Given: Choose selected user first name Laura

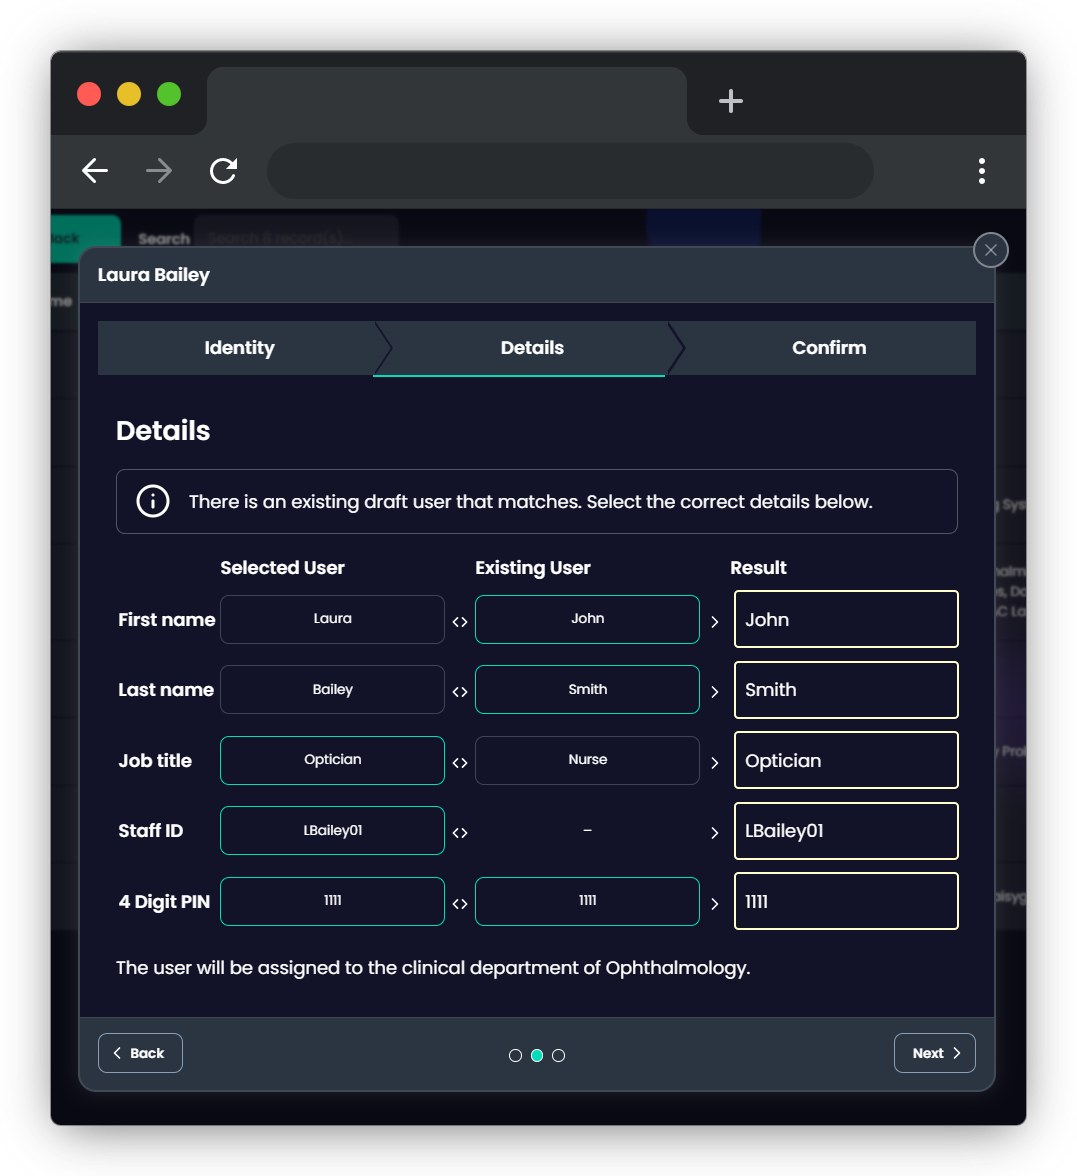Looking at the screenshot, I should (x=332, y=620).
